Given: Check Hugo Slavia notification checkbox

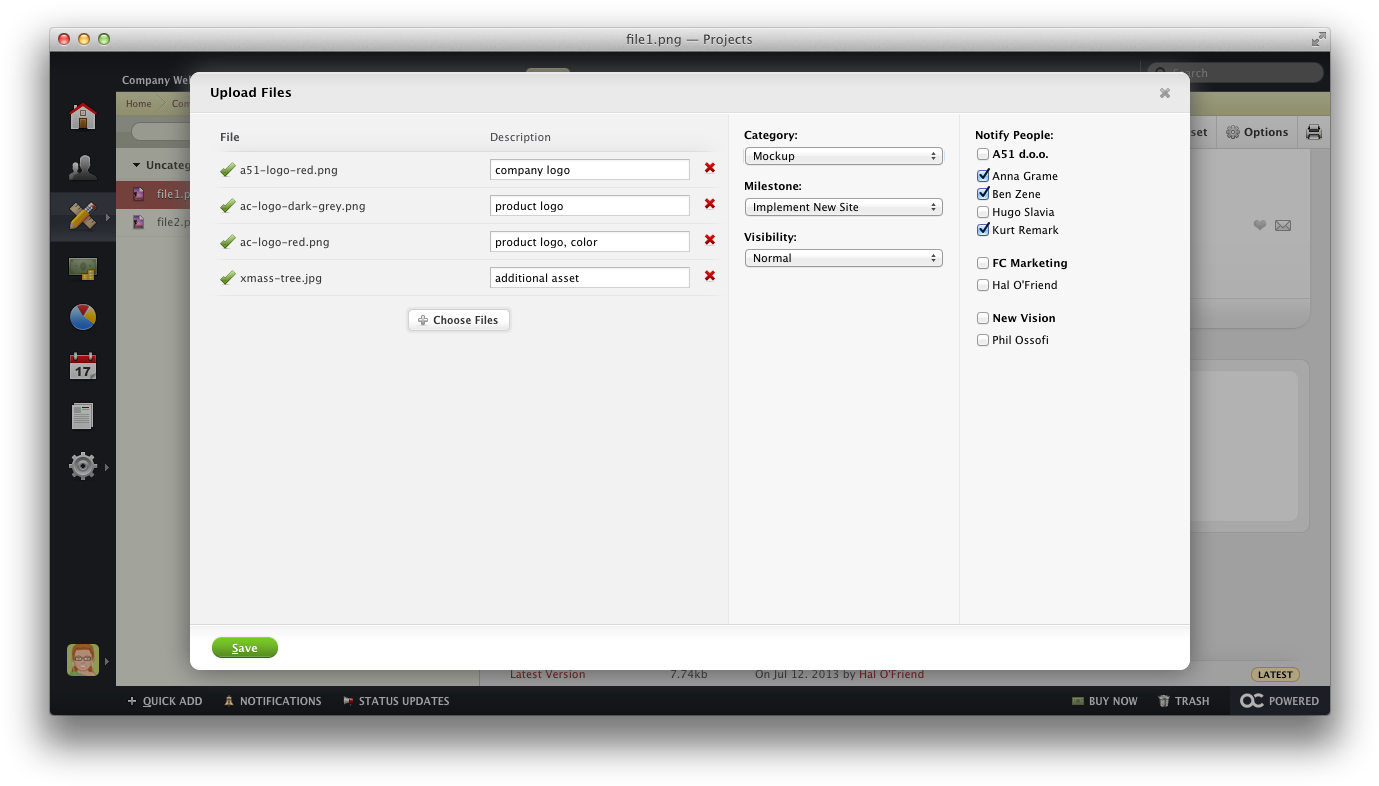Looking at the screenshot, I should tap(983, 212).
